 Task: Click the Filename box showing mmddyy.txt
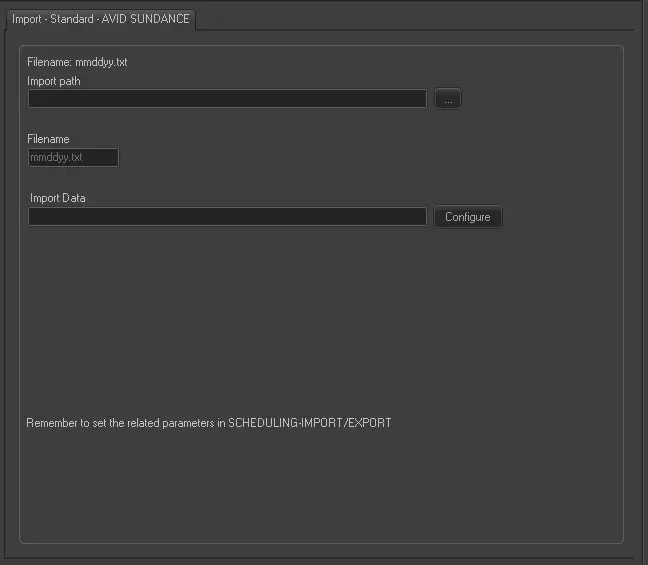tap(73, 158)
